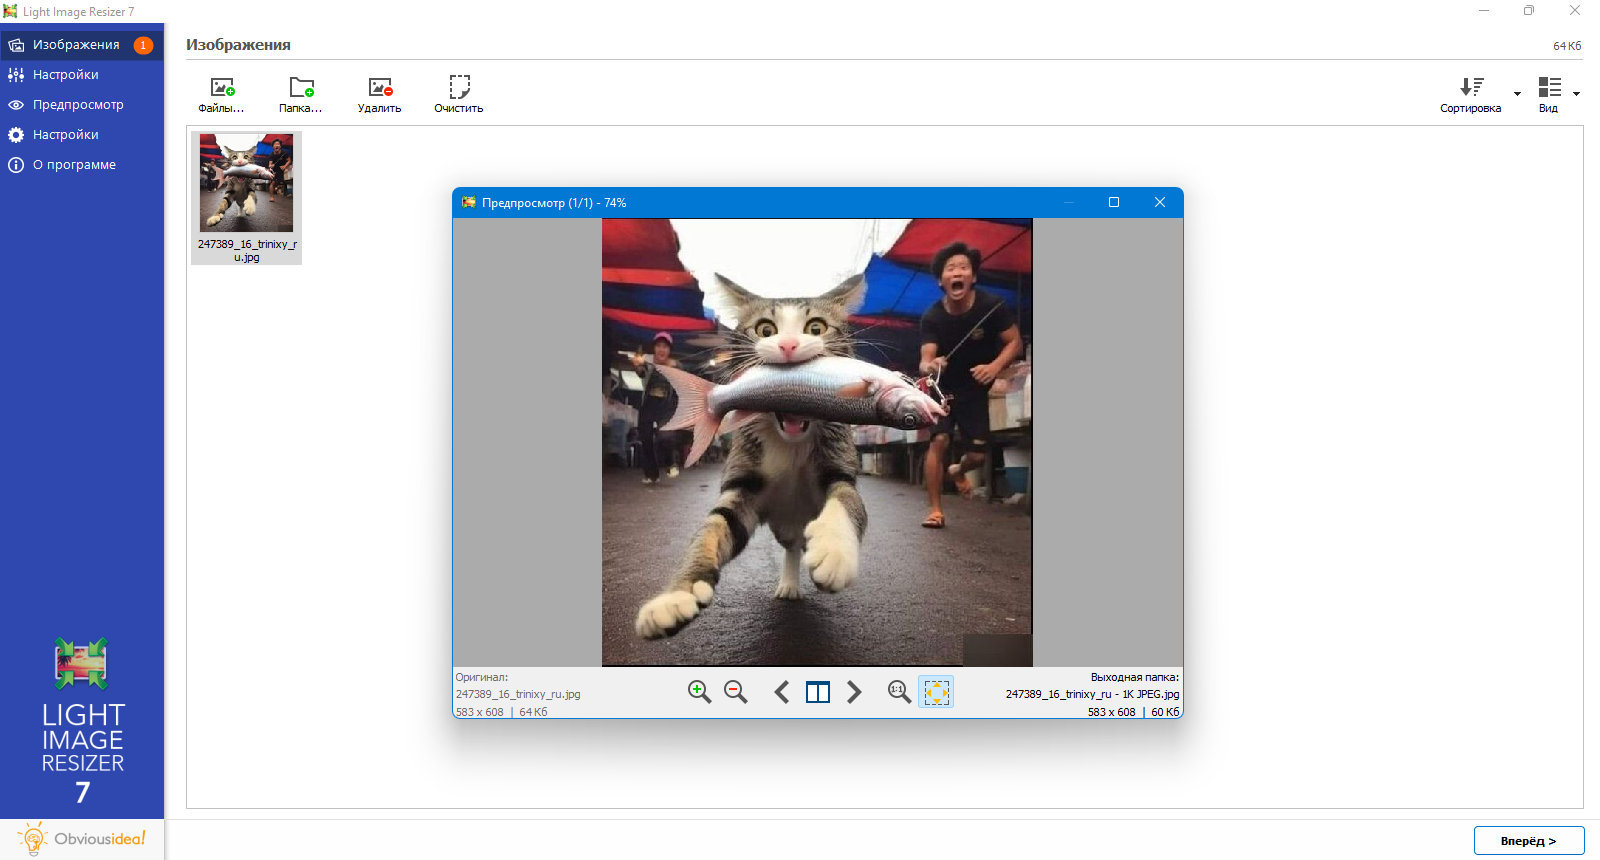Image resolution: width=1600 pixels, height=860 pixels.
Task: Toggle split before/after comparison view
Action: coord(818,692)
